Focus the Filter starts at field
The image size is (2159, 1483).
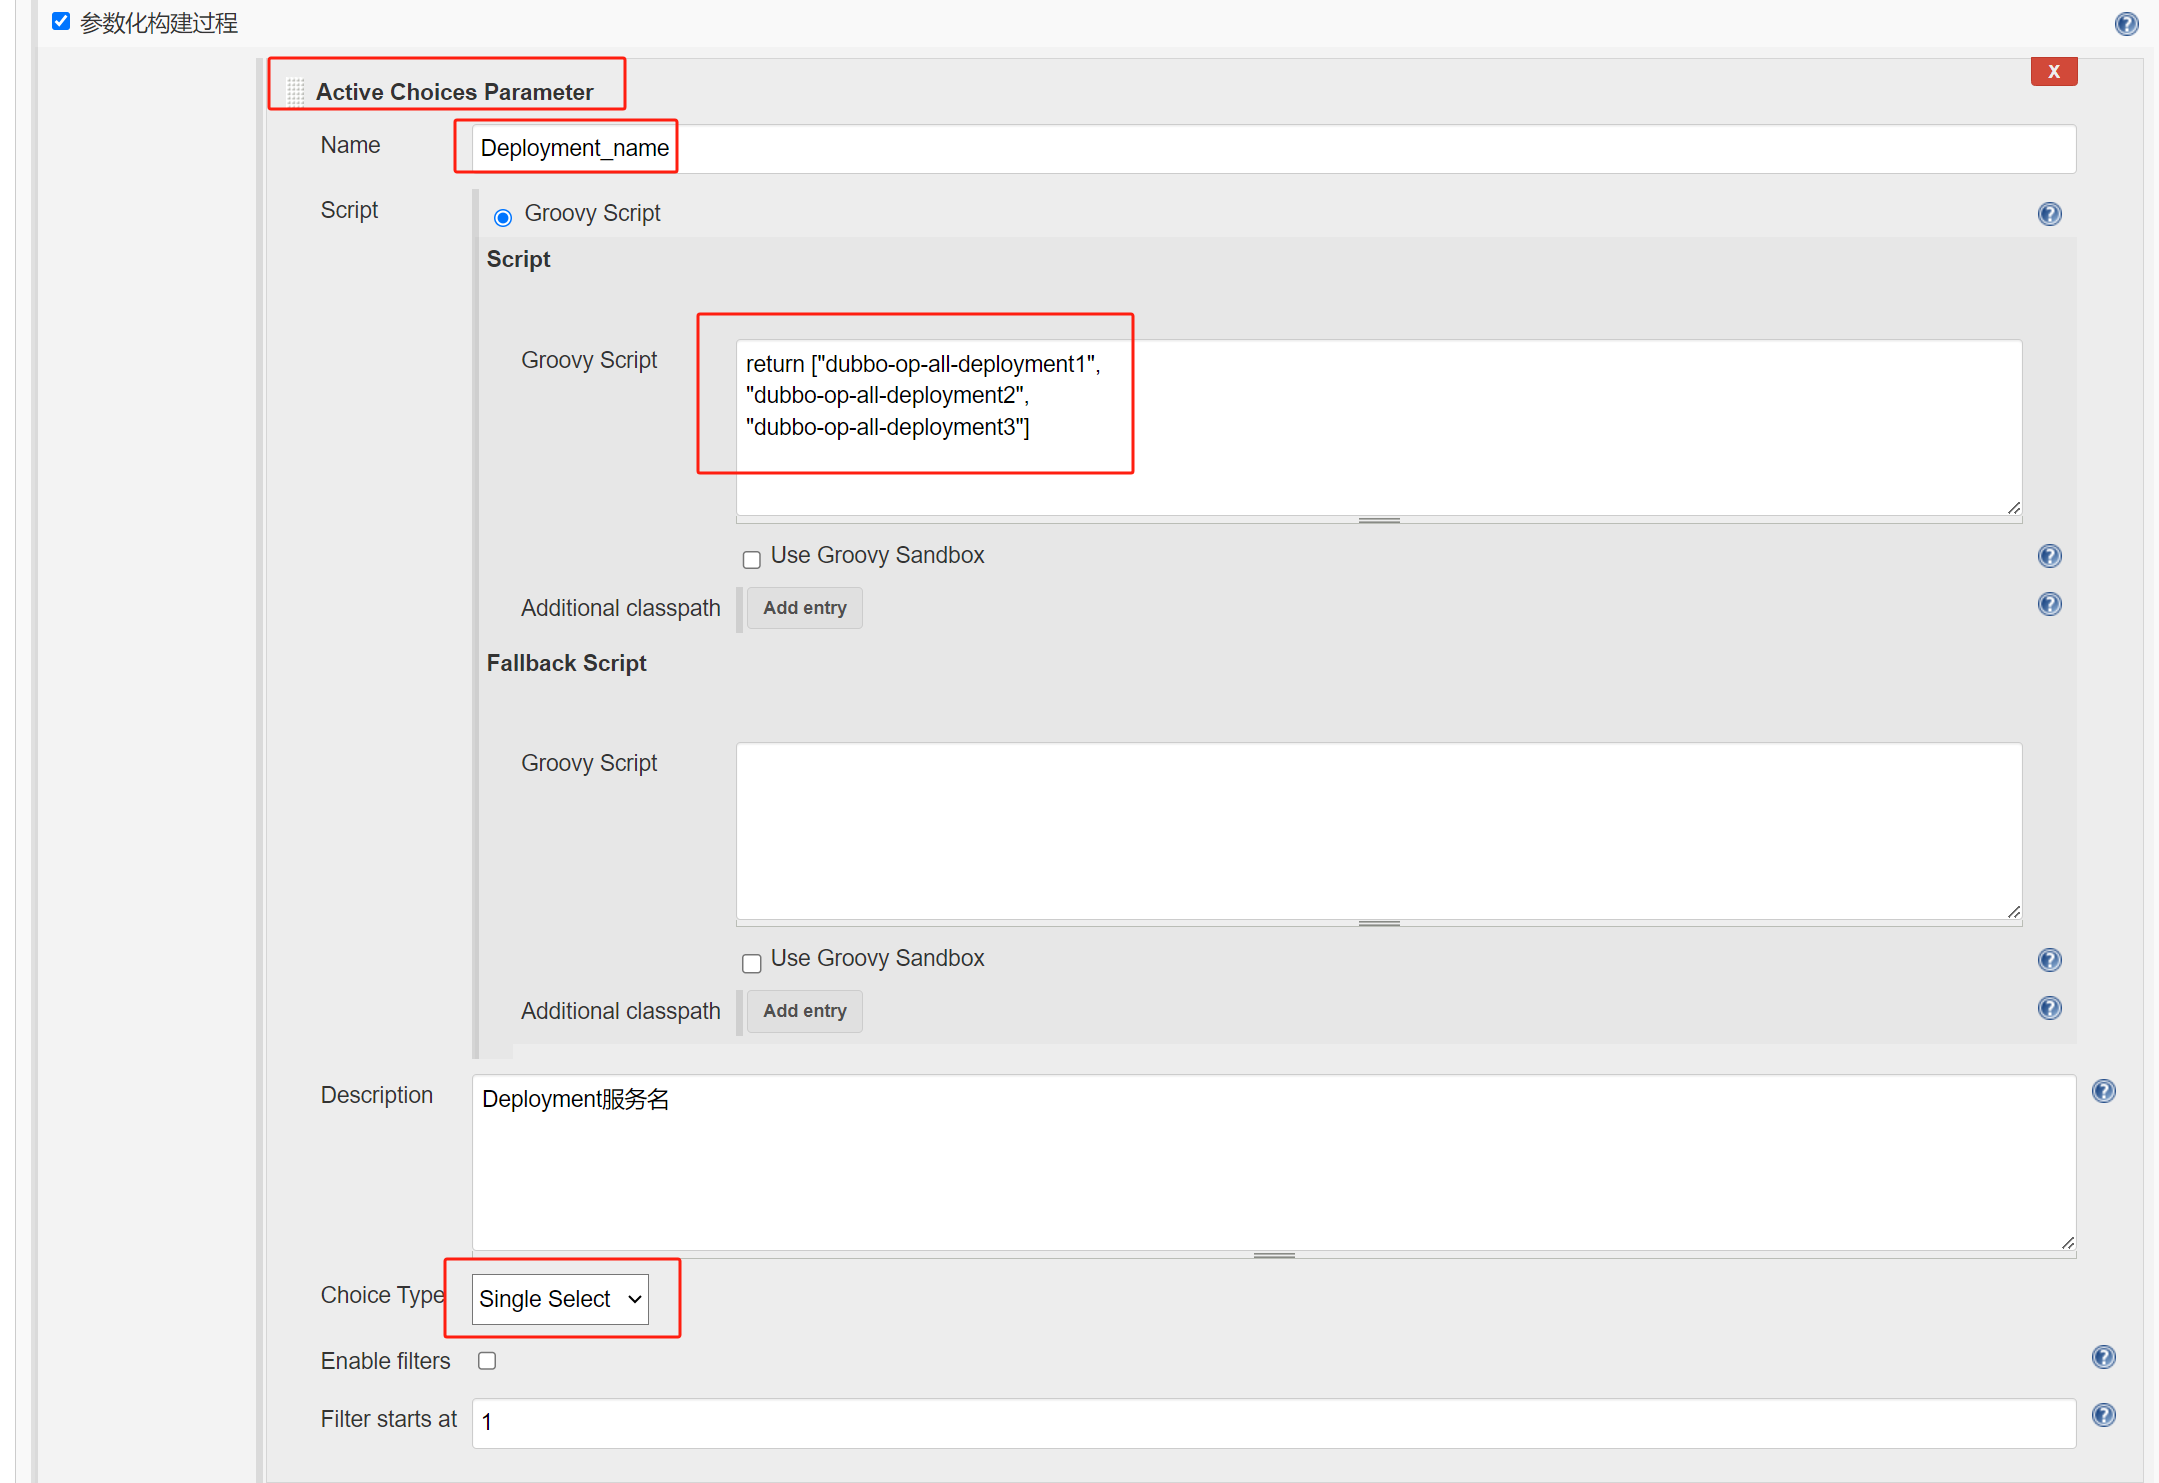coord(1274,1422)
